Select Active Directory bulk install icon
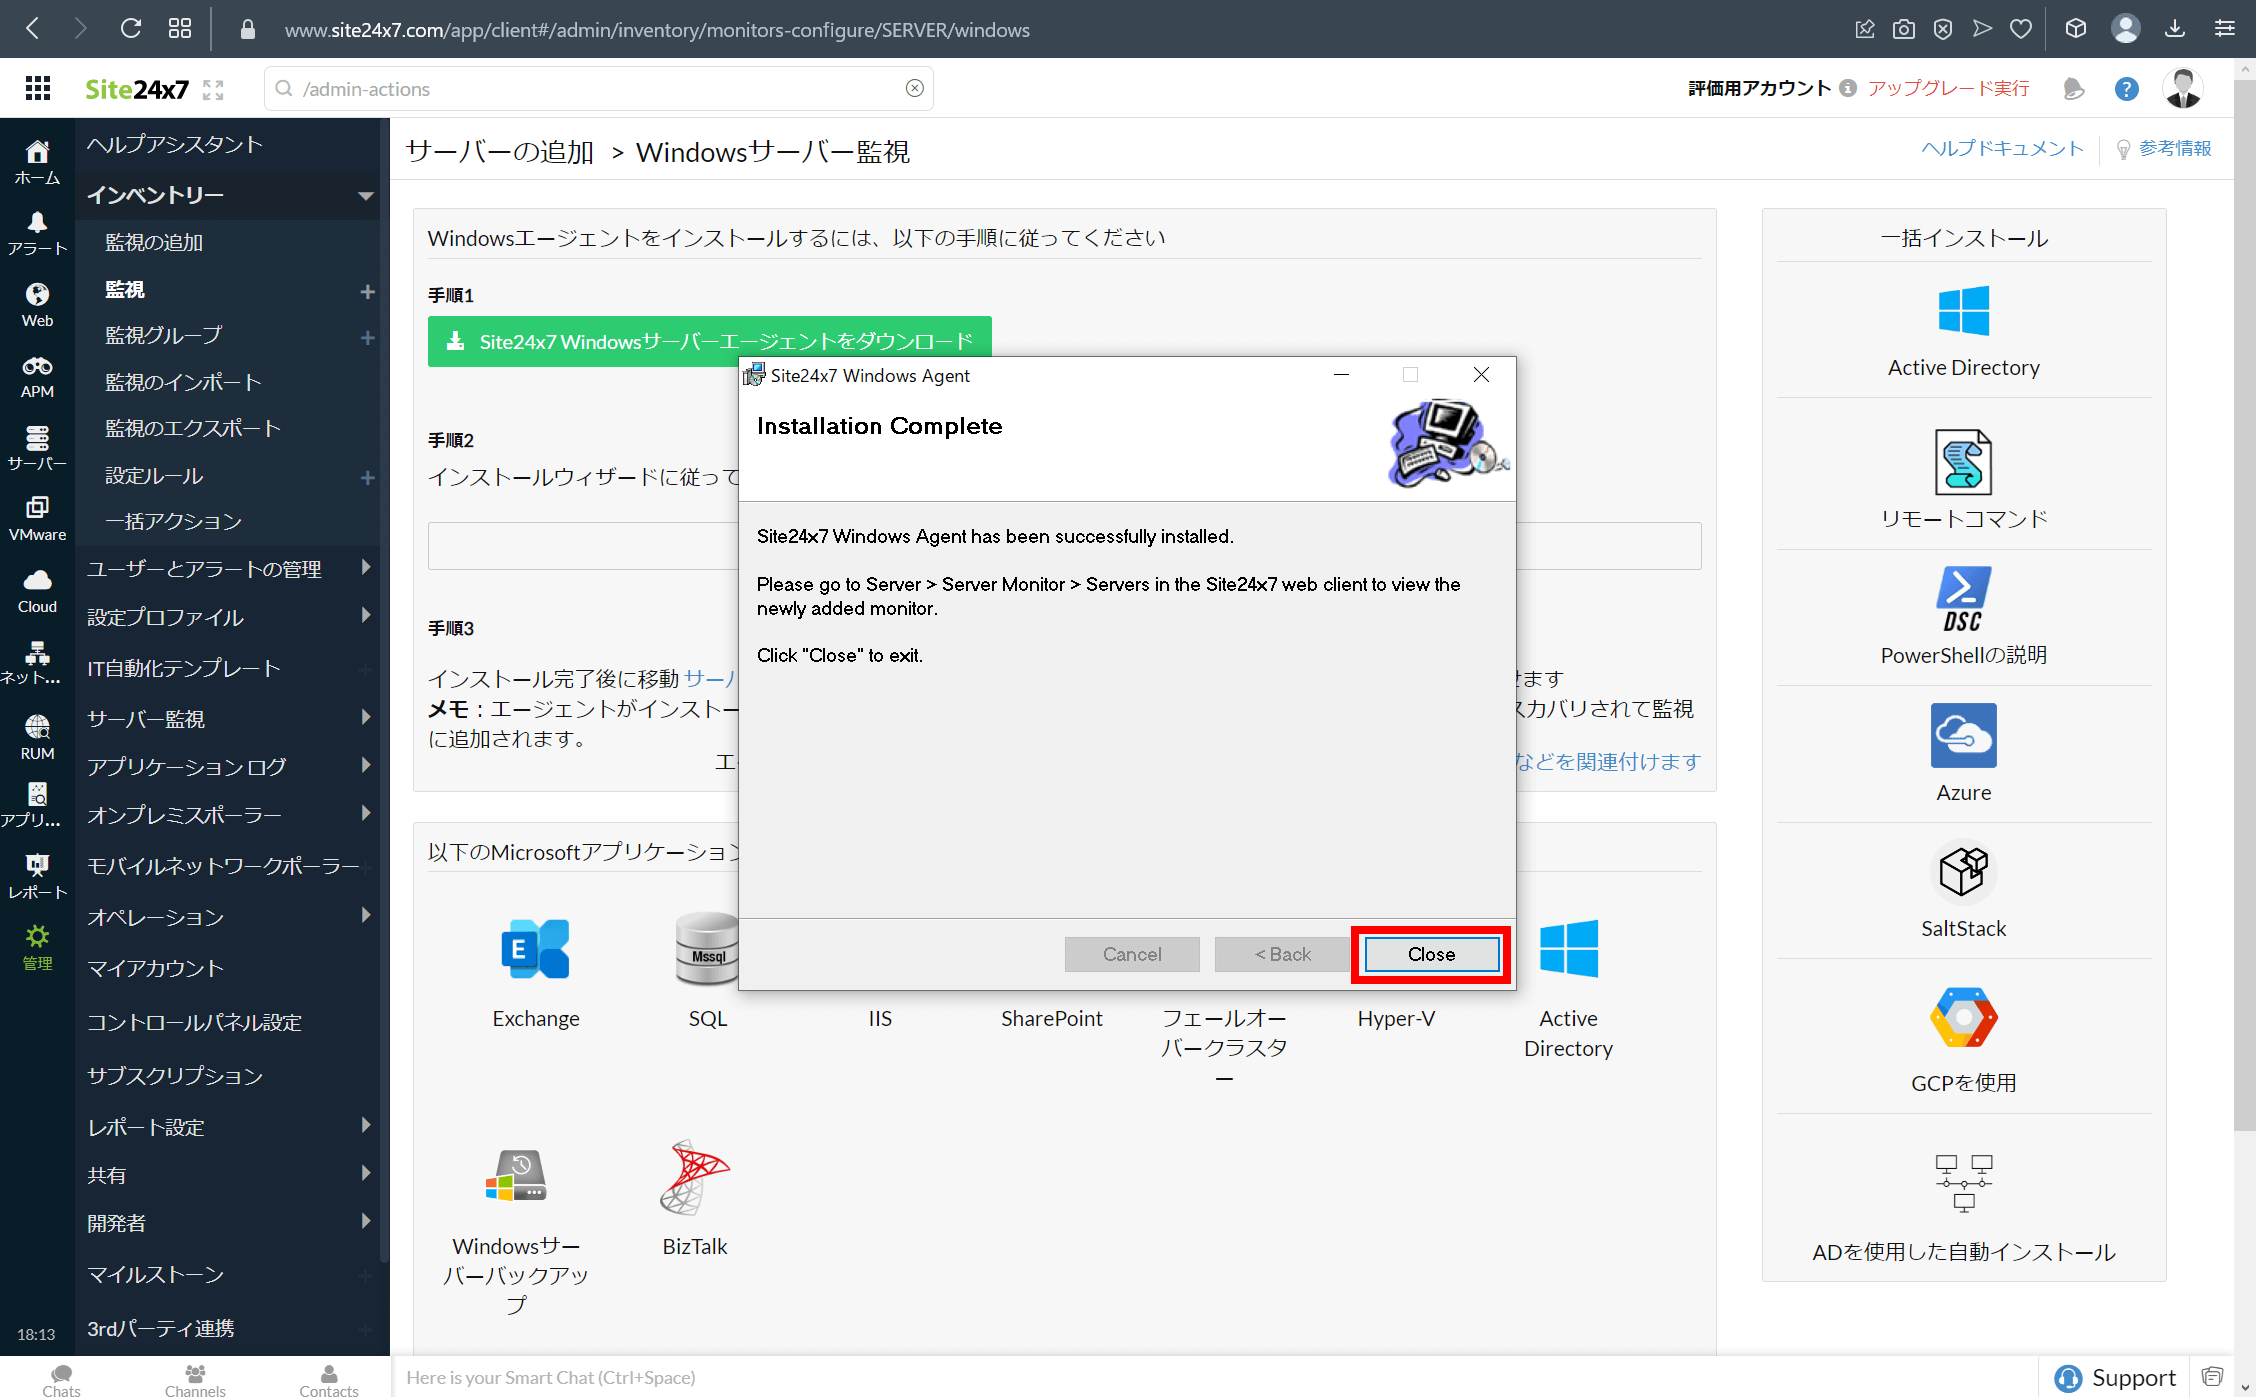Screen dimensions: 2256x1397 [1963, 310]
